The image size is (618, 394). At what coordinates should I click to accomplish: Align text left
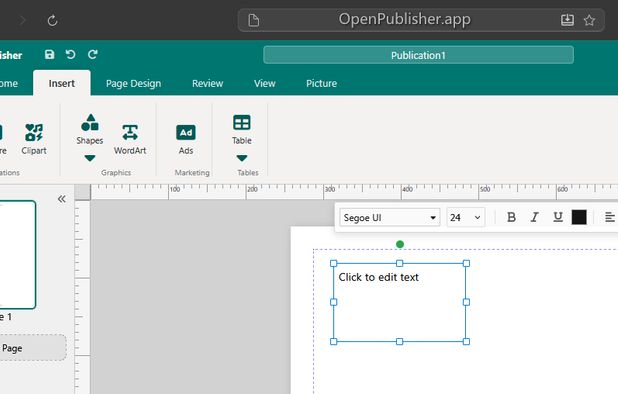click(609, 217)
